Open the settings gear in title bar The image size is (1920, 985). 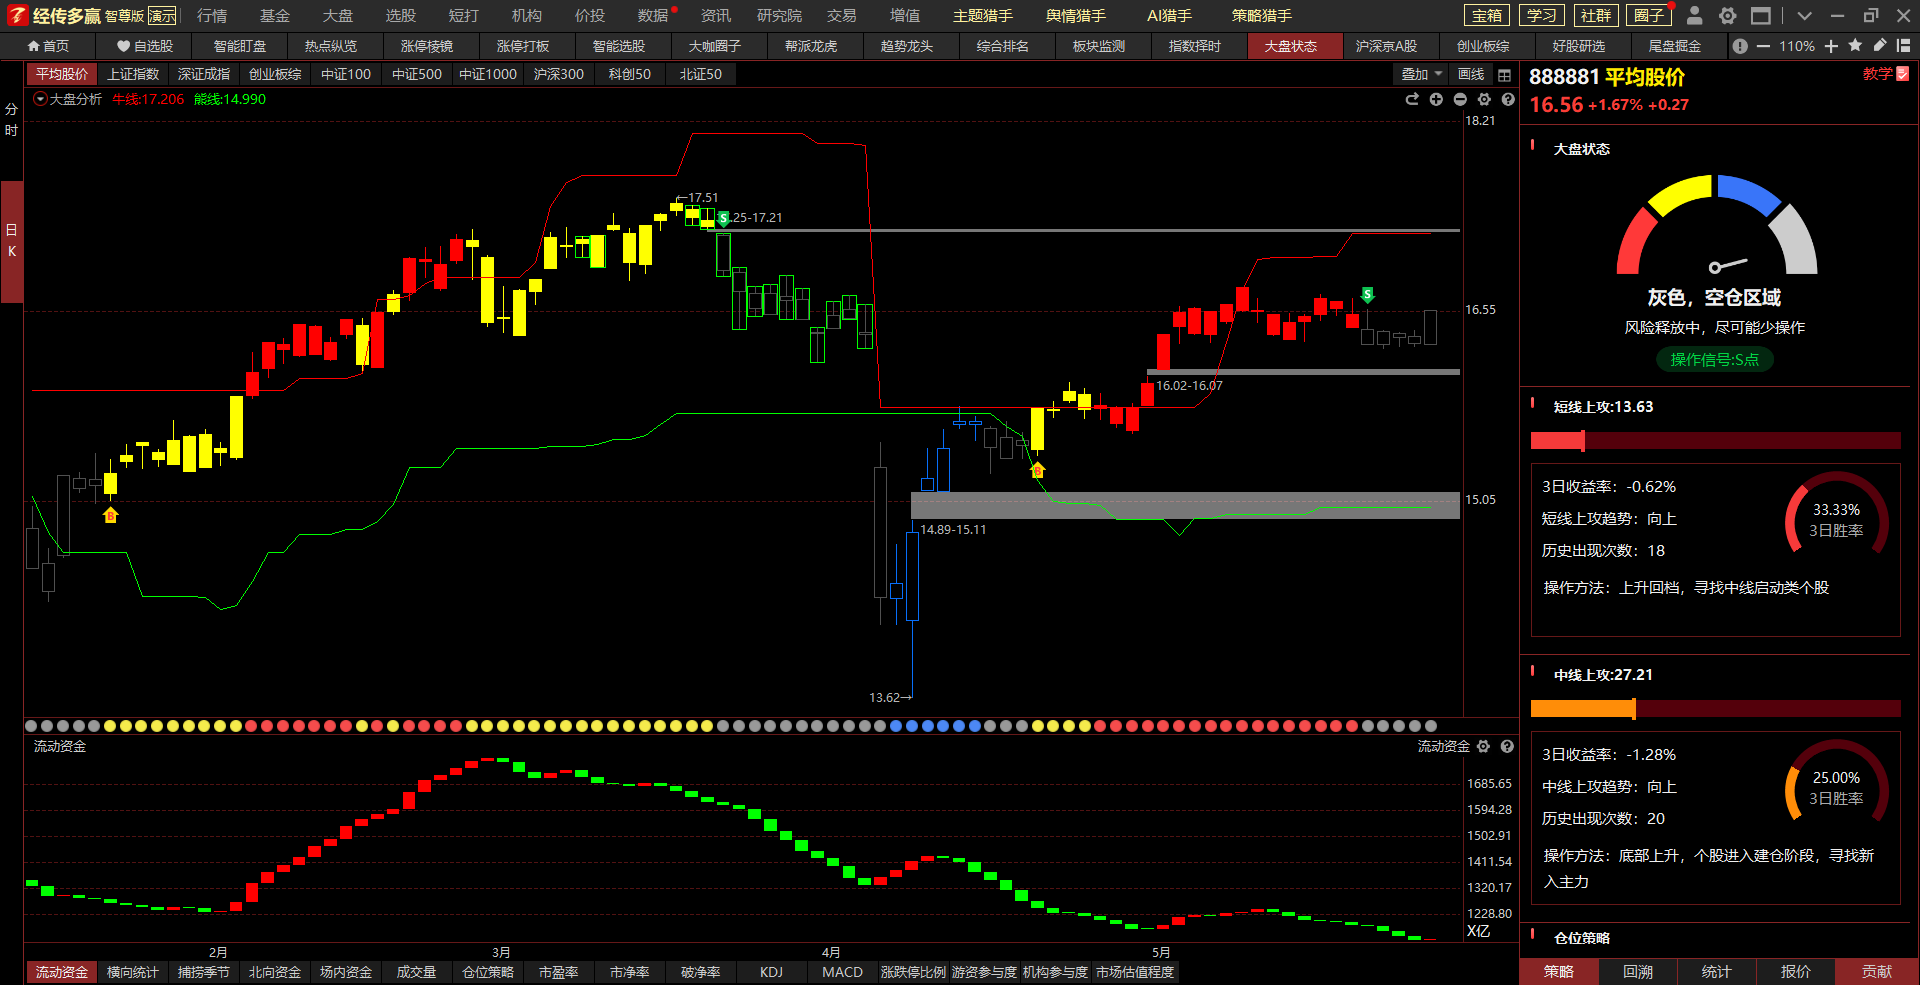pyautogui.click(x=1727, y=15)
